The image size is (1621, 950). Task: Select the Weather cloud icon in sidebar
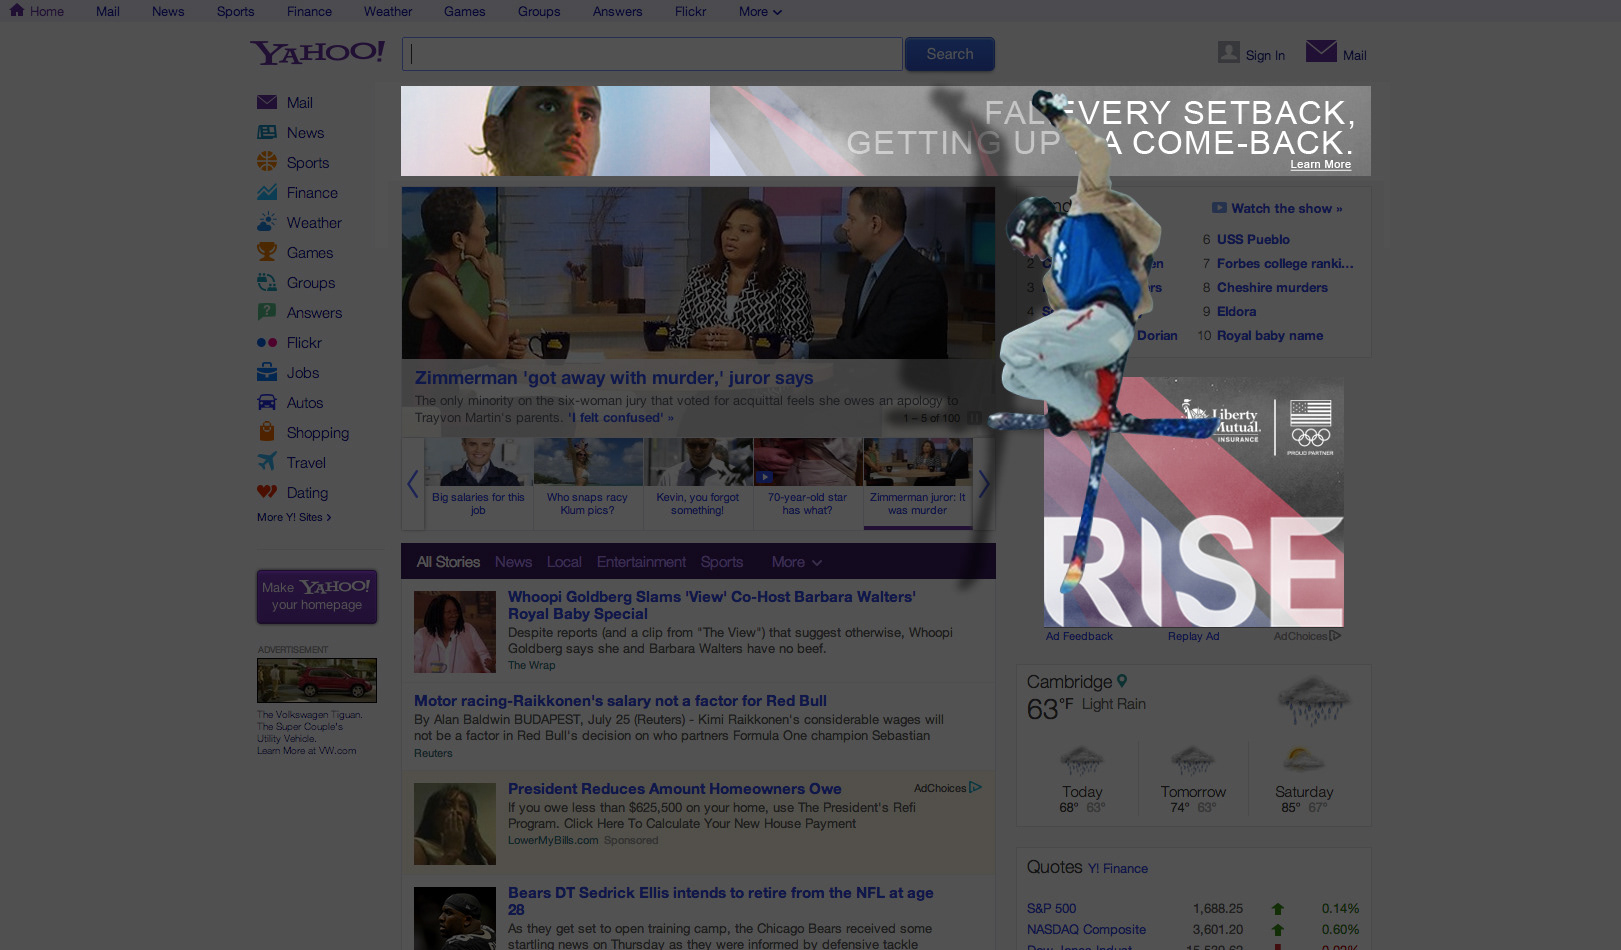point(266,222)
